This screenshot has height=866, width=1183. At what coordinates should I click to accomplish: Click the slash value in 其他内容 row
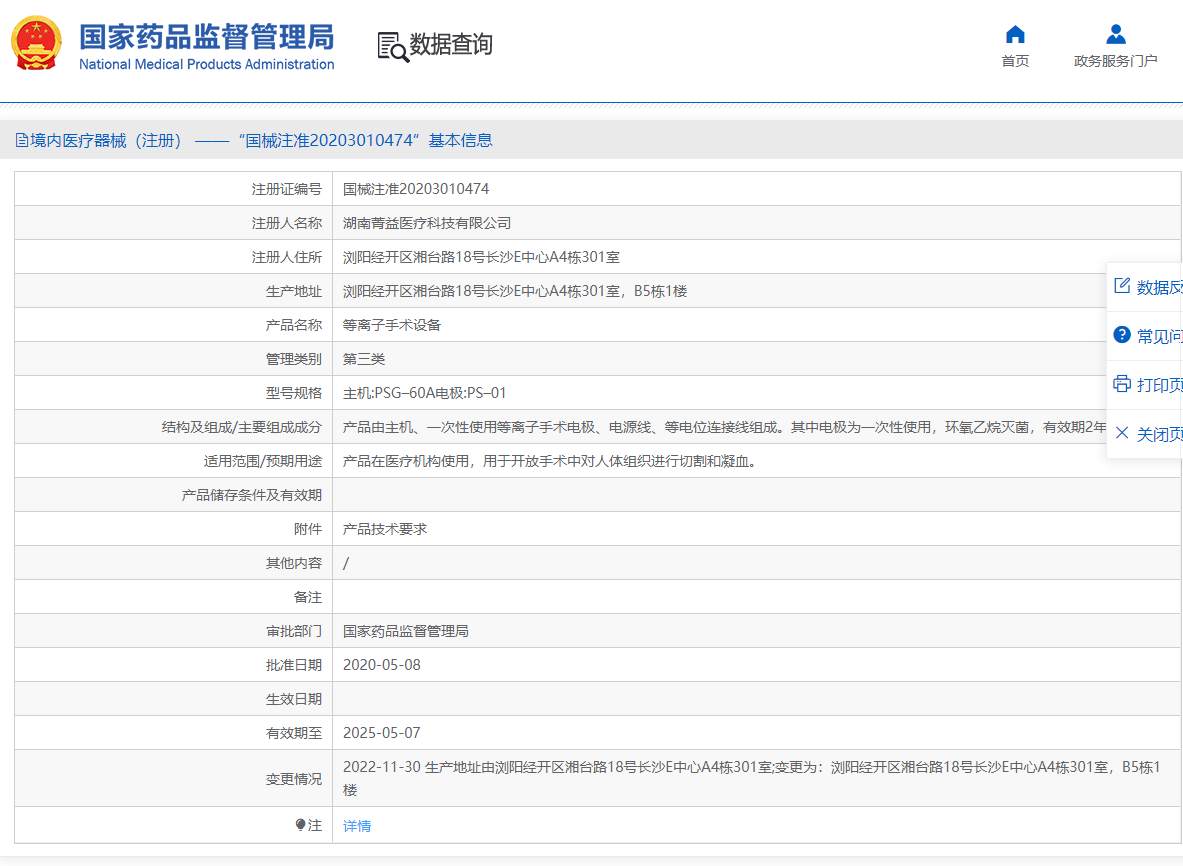[x=346, y=563]
